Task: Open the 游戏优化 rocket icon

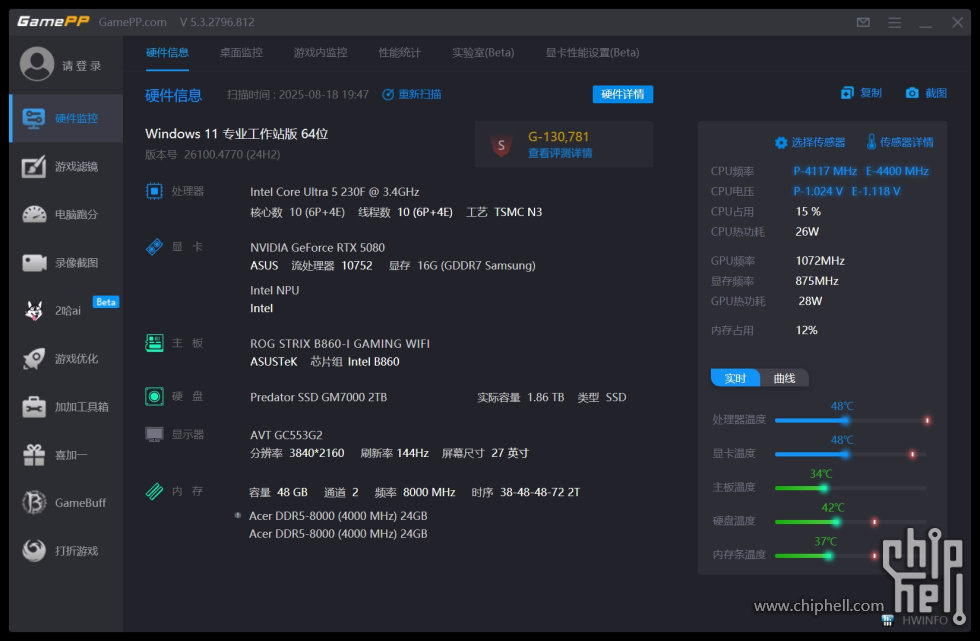Action: 34,359
